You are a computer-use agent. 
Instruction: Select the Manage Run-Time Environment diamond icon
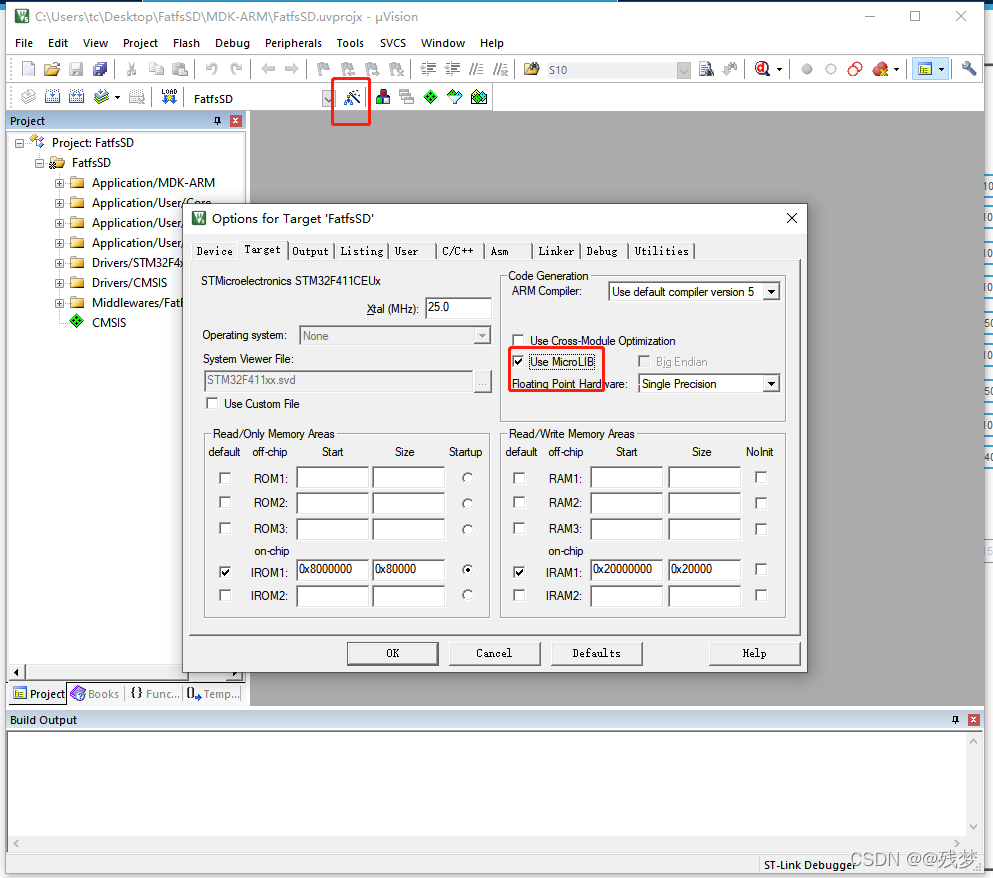click(432, 96)
